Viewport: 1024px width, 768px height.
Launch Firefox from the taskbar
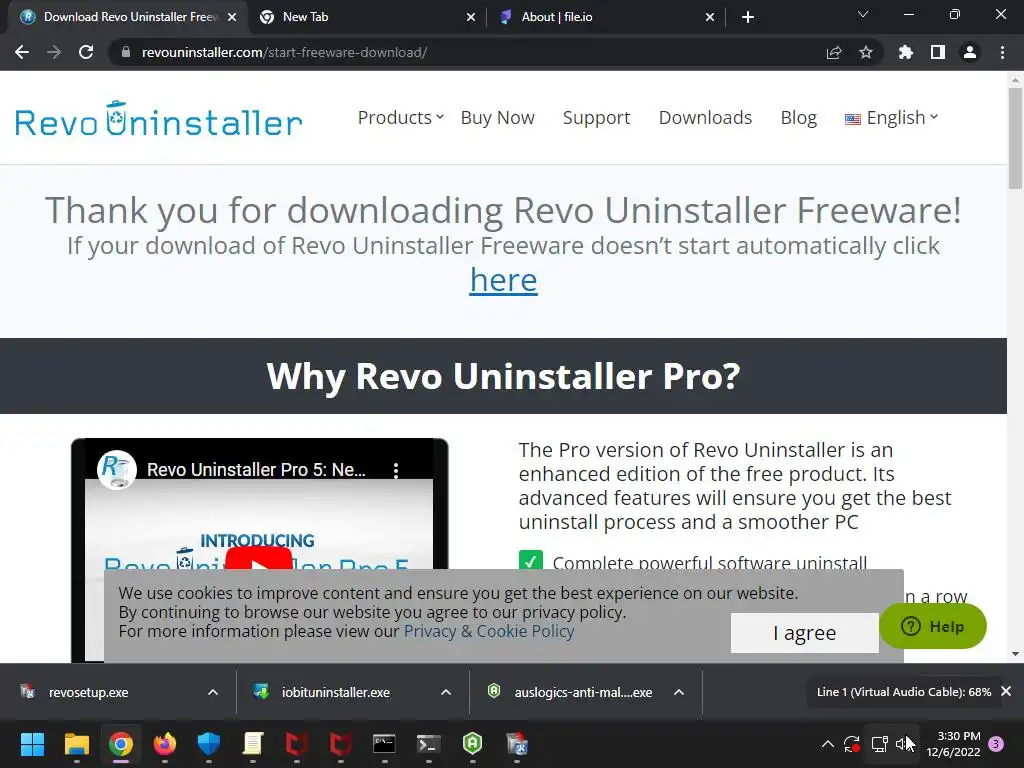click(165, 744)
